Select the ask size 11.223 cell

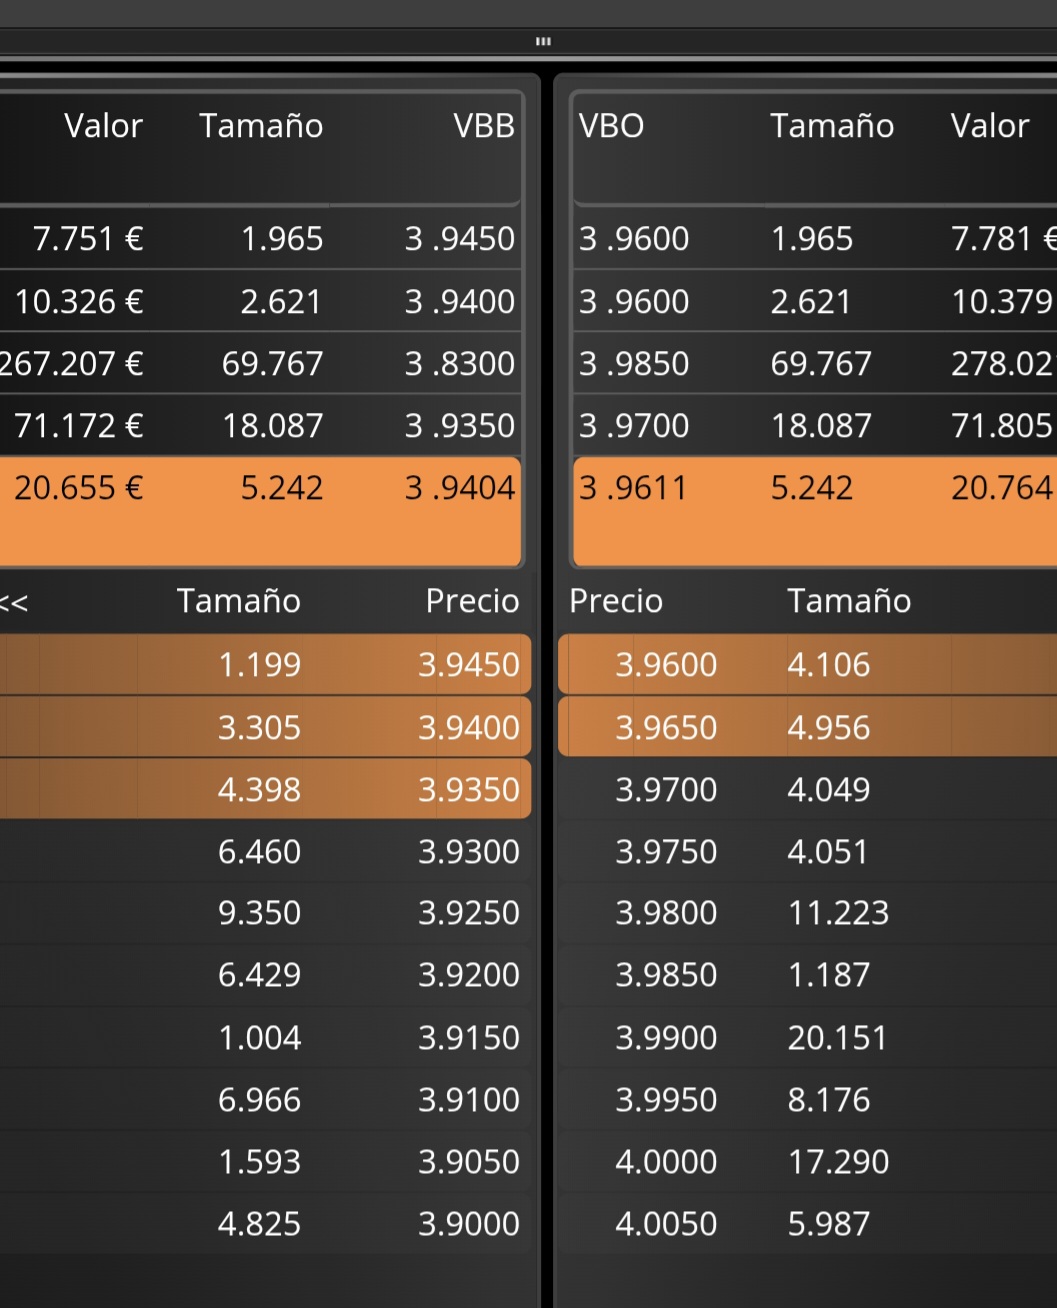838,913
